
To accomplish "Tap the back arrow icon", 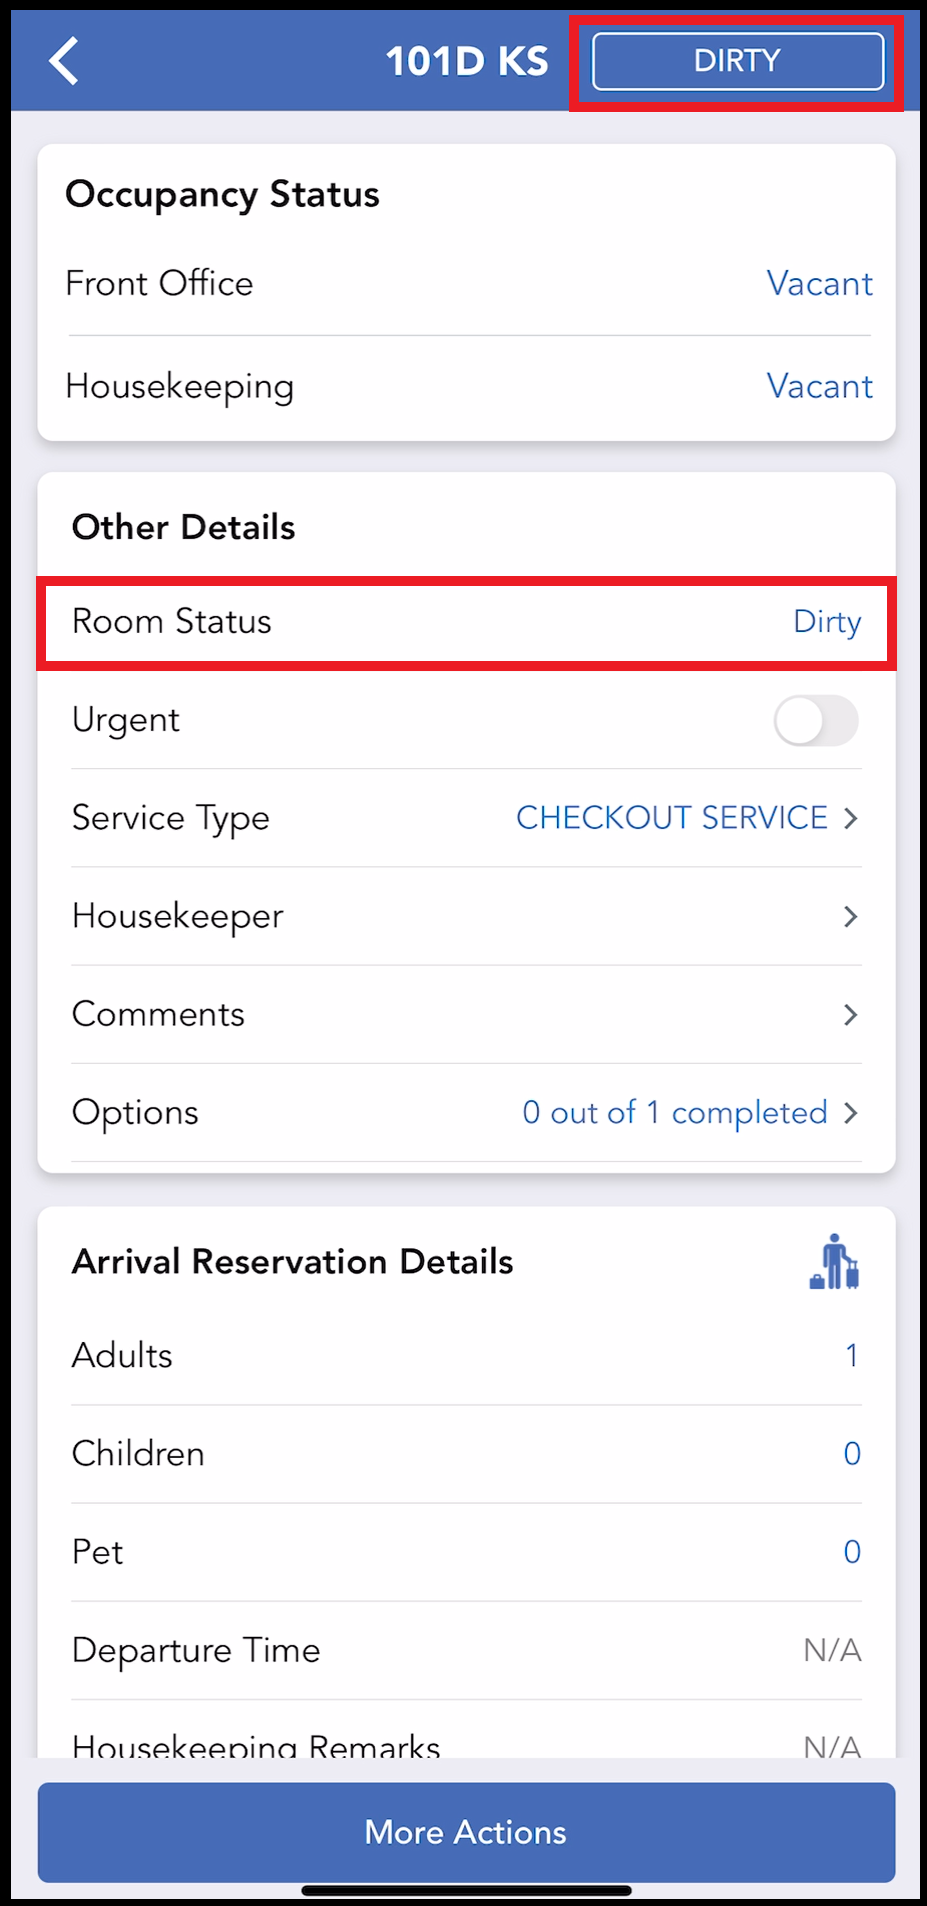I will [x=64, y=61].
